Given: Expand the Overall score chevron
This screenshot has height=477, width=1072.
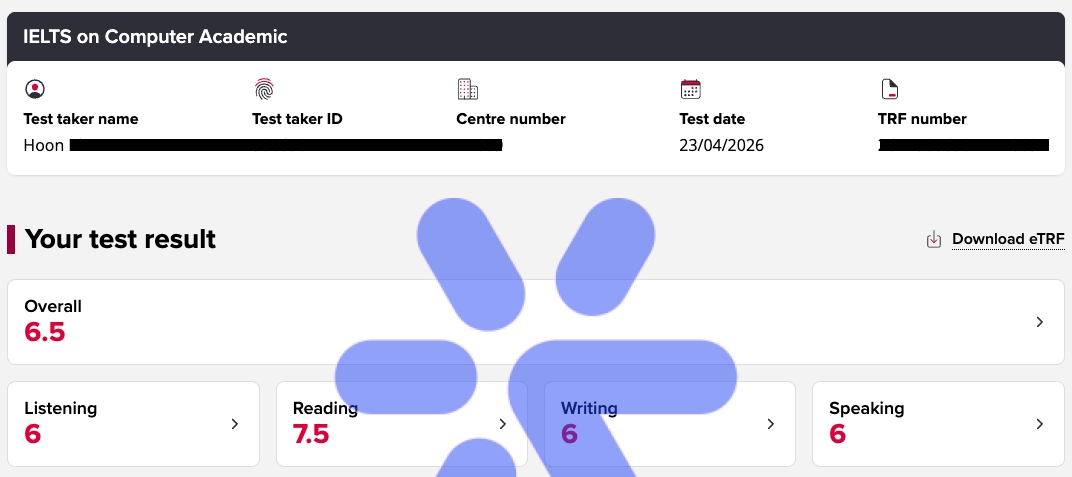Looking at the screenshot, I should tap(1040, 322).
